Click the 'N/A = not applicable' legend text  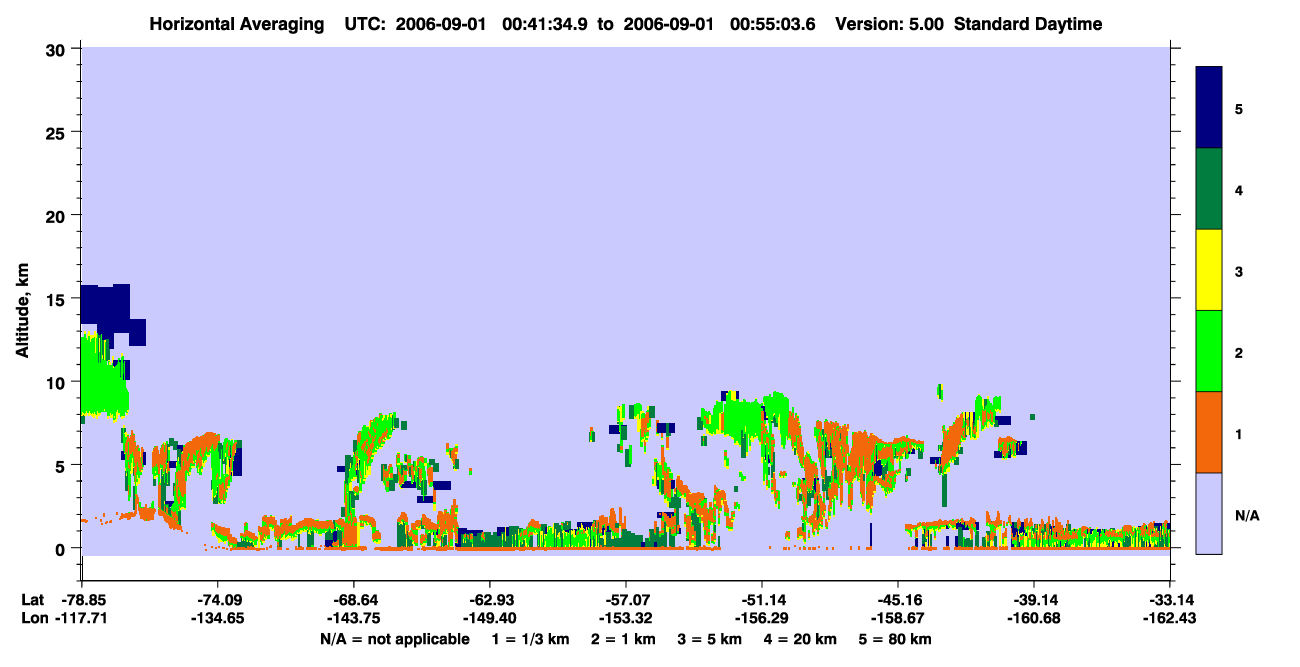click(x=394, y=639)
